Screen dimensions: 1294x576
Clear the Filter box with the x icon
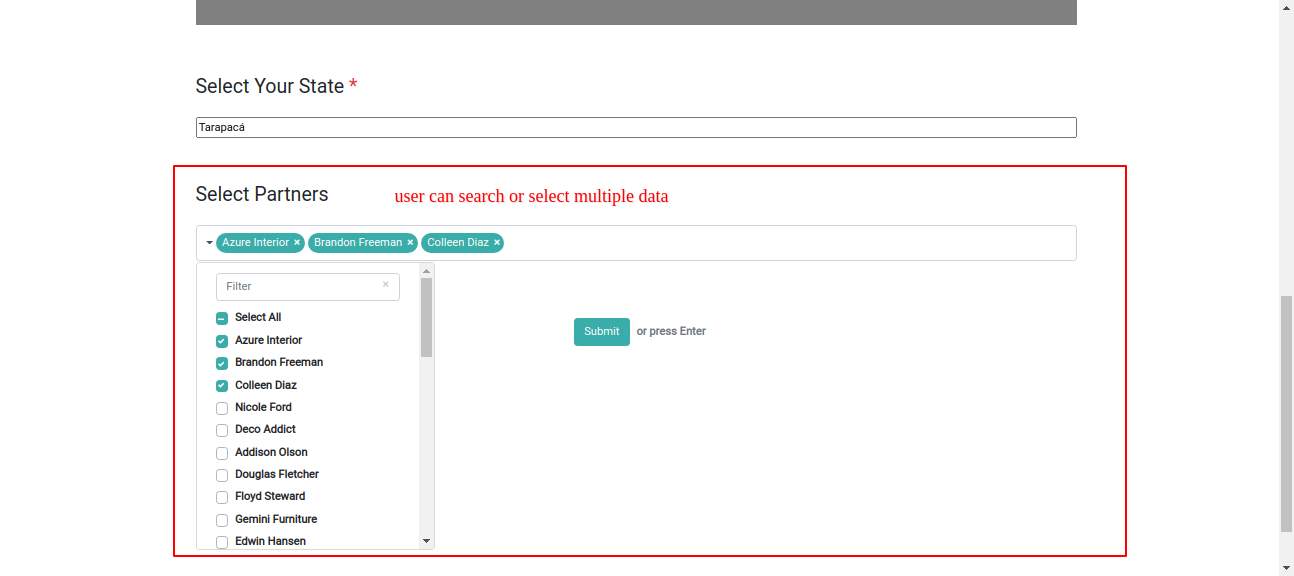[386, 285]
